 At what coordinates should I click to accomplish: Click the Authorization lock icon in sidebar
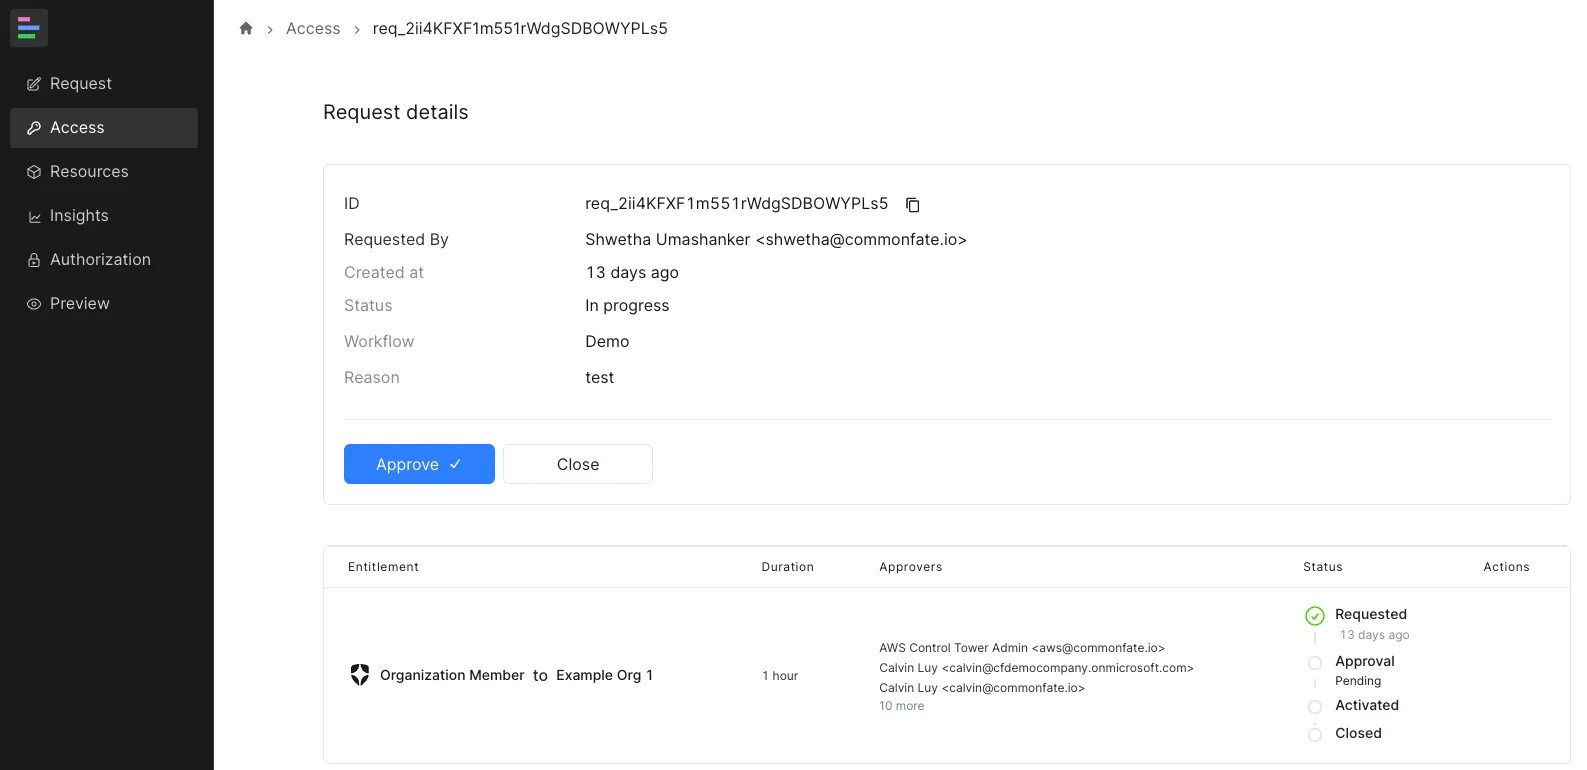[34, 260]
